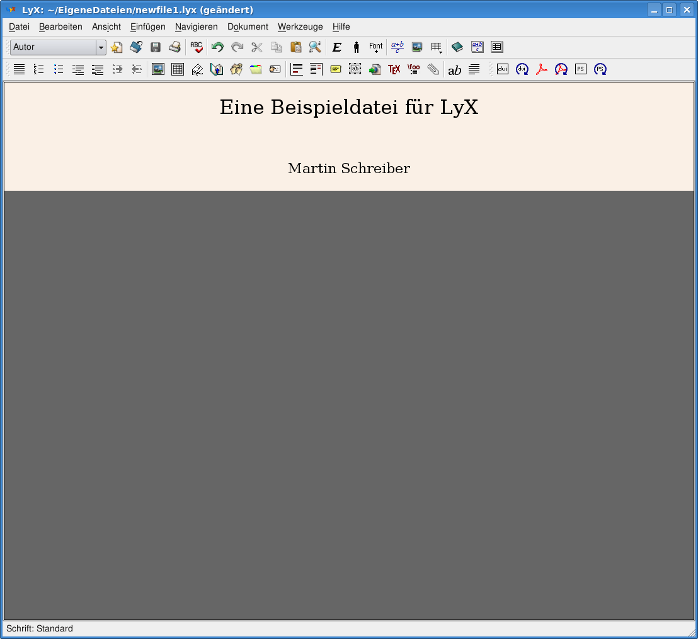
Task: Click the print document icon
Action: pos(175,47)
